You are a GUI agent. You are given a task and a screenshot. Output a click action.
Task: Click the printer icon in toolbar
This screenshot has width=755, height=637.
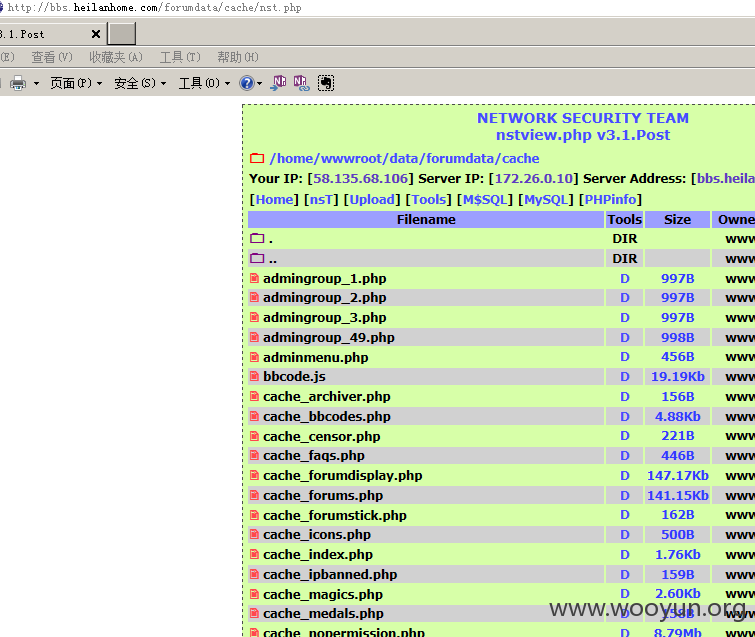click(18, 83)
